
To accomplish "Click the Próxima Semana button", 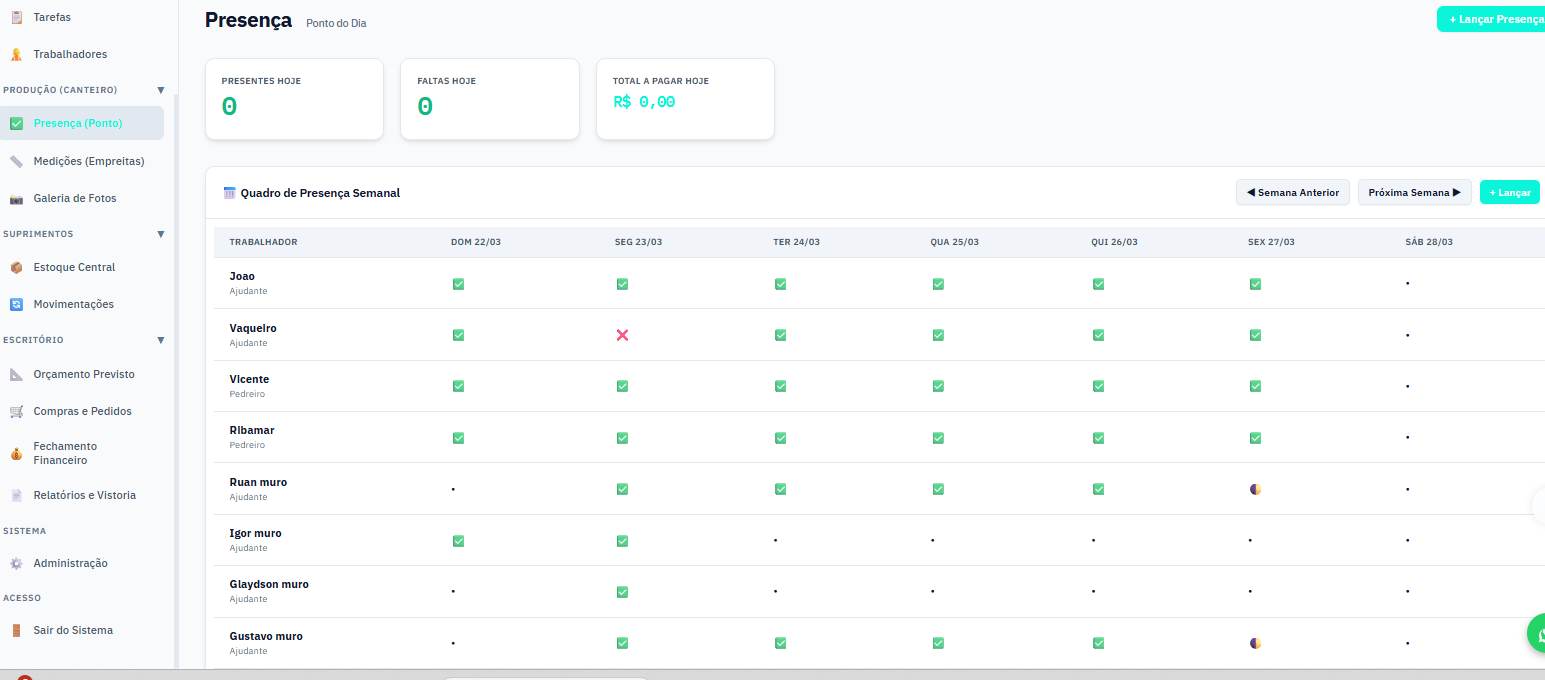I will (x=1414, y=192).
